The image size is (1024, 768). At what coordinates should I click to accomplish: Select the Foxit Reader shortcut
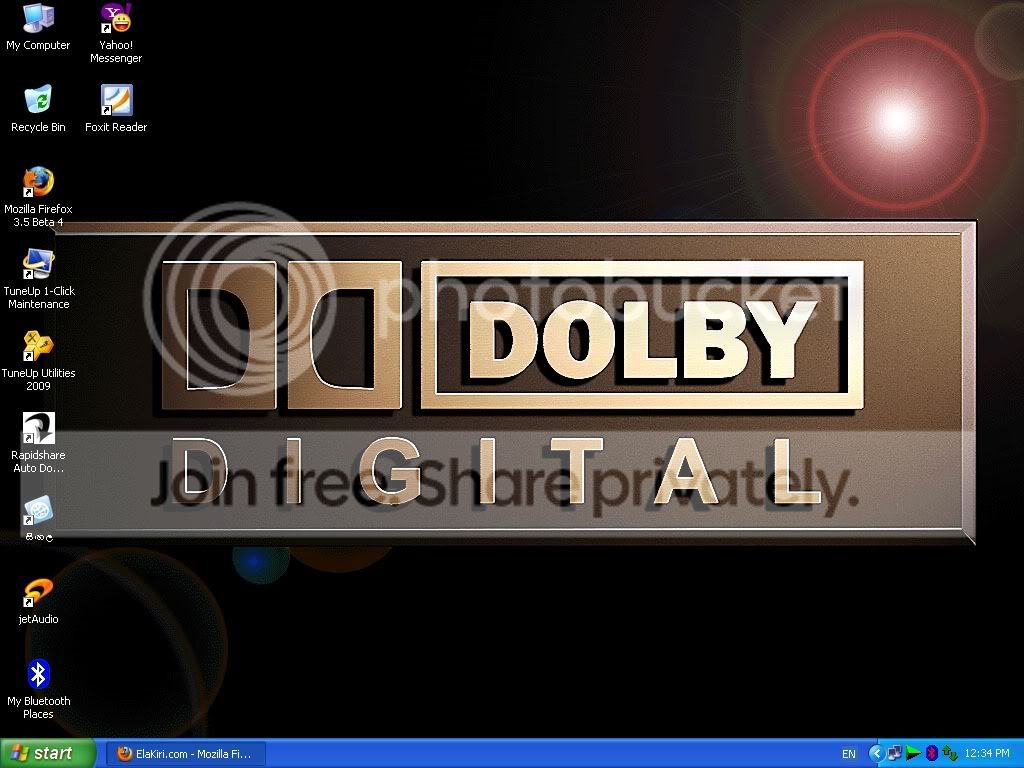coord(116,109)
